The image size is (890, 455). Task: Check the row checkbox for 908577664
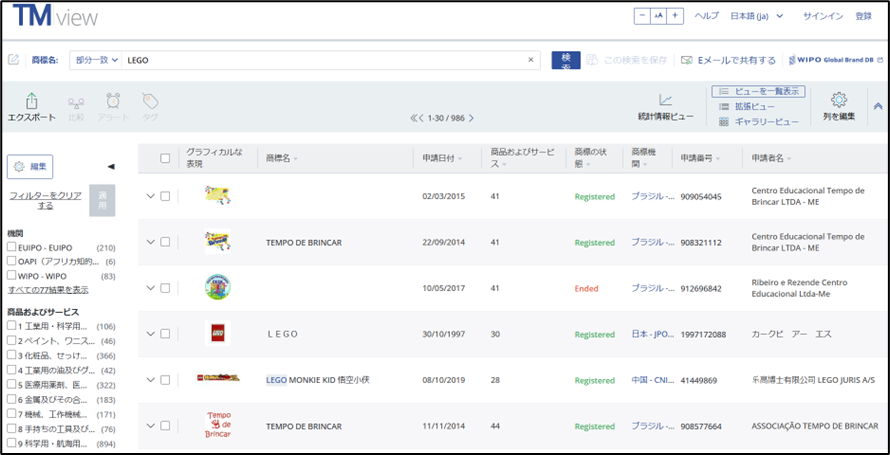[x=165, y=426]
